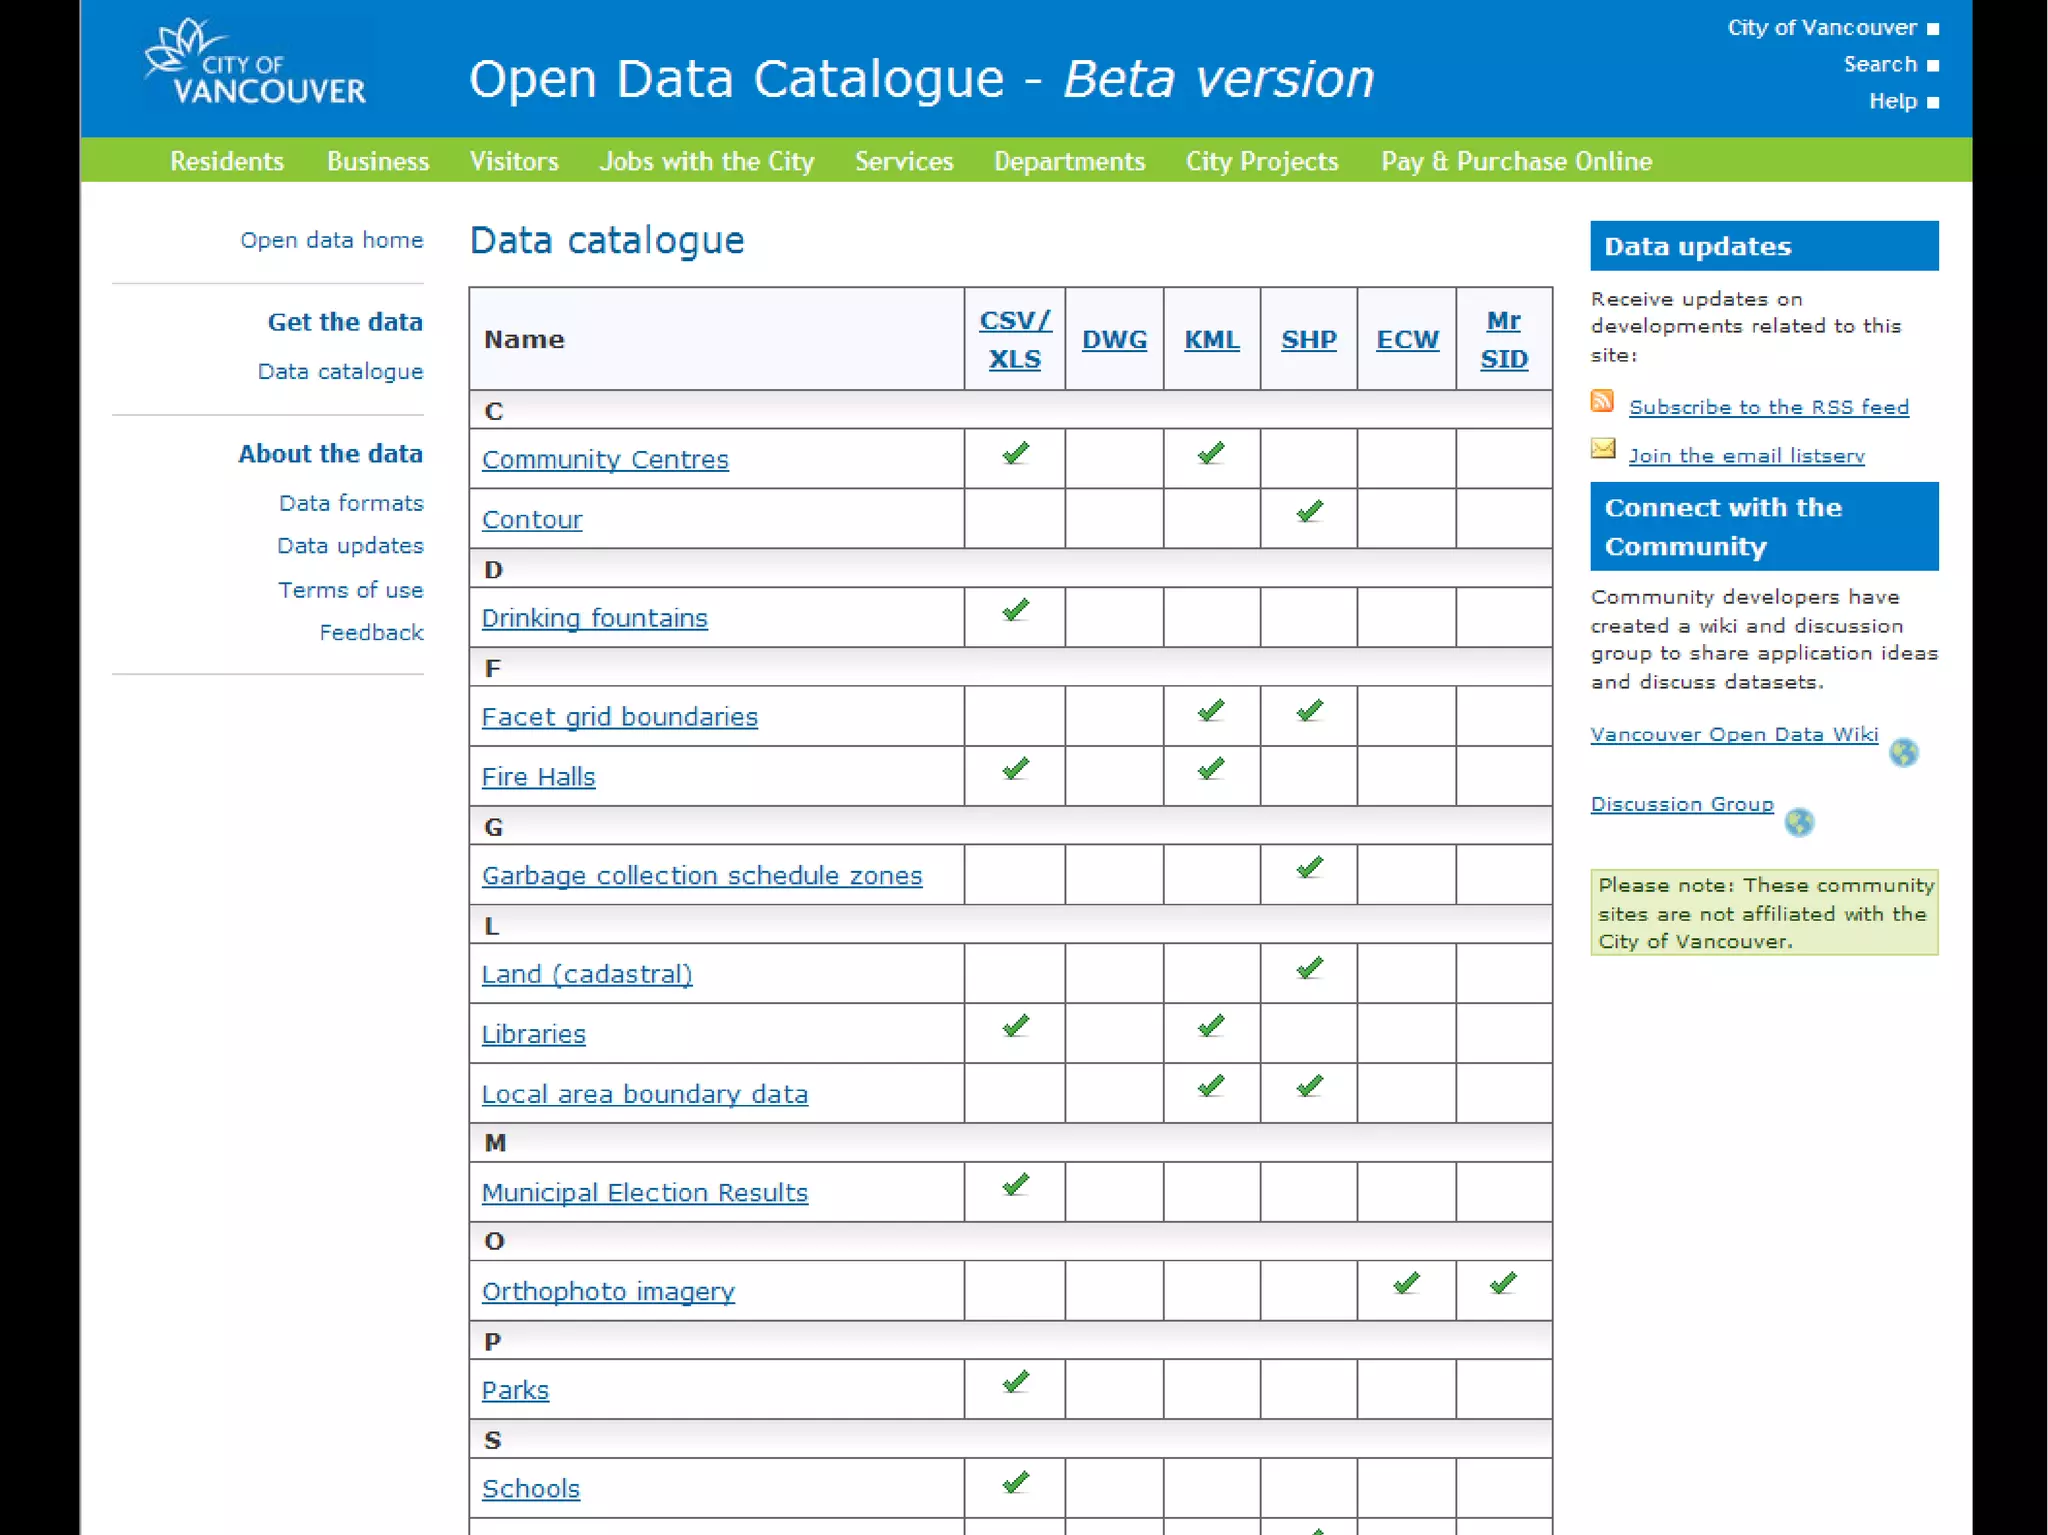Click globe icon beside Discussion Group
Viewport: 2048px width, 1535px height.
pyautogui.click(x=1799, y=822)
